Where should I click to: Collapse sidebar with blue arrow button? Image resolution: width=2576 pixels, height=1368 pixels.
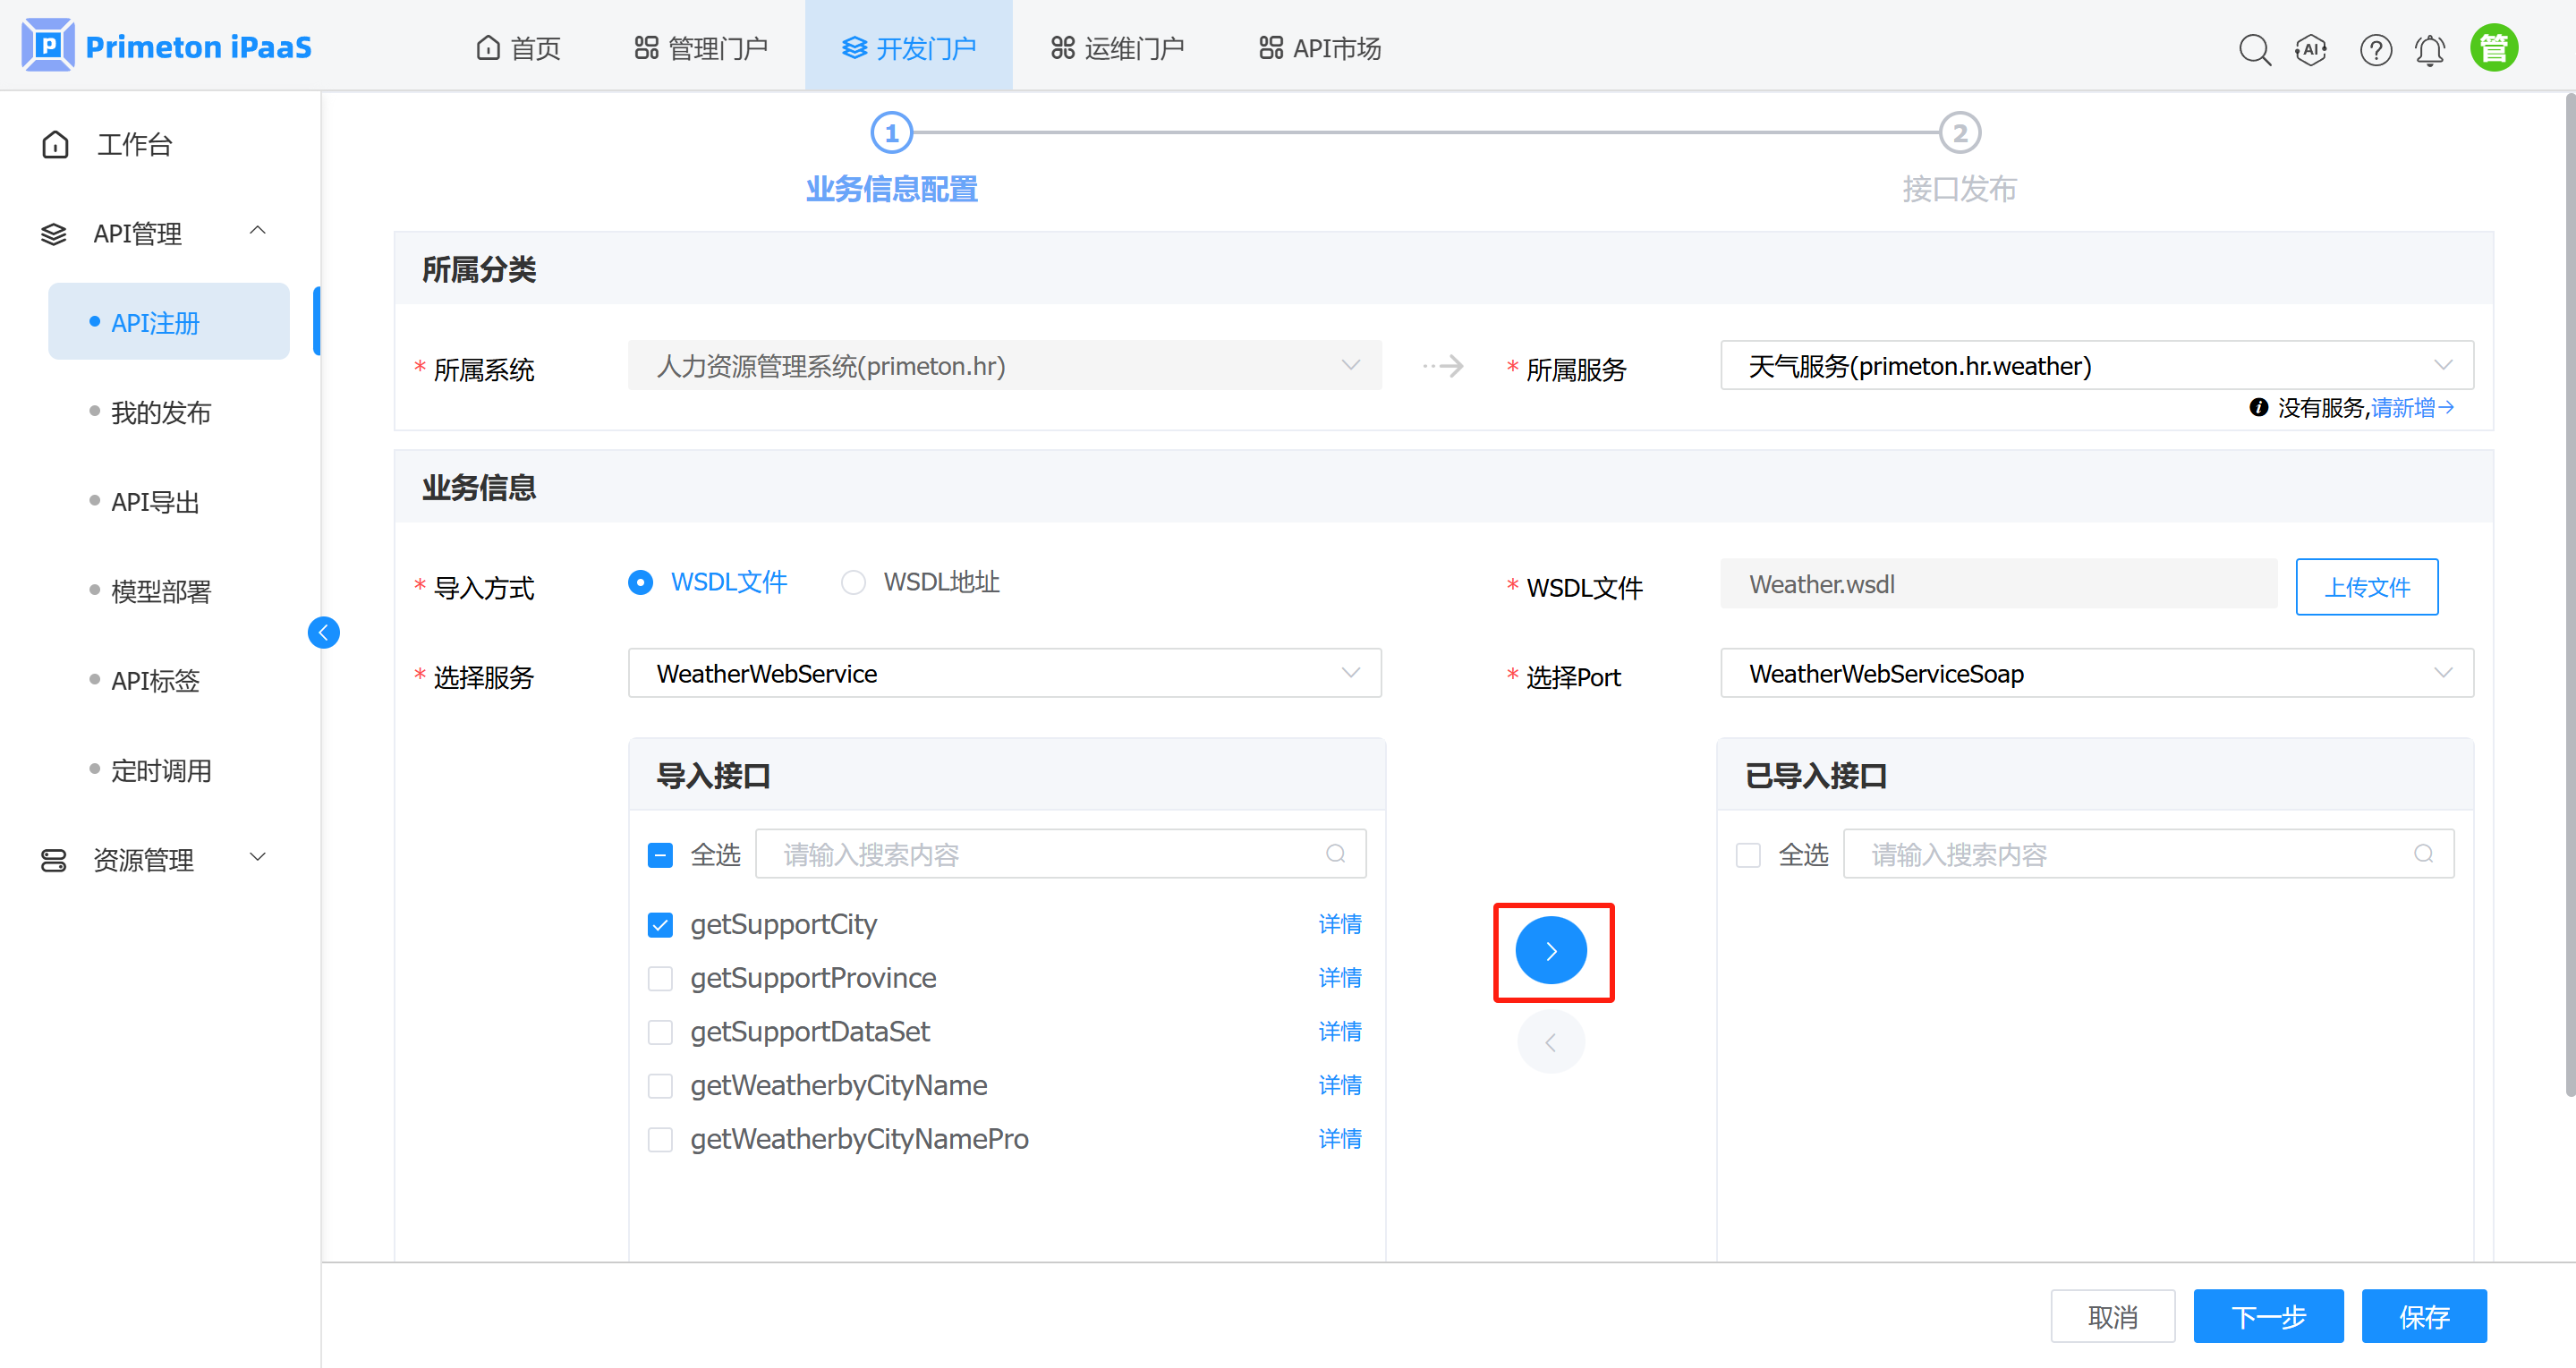click(x=323, y=632)
